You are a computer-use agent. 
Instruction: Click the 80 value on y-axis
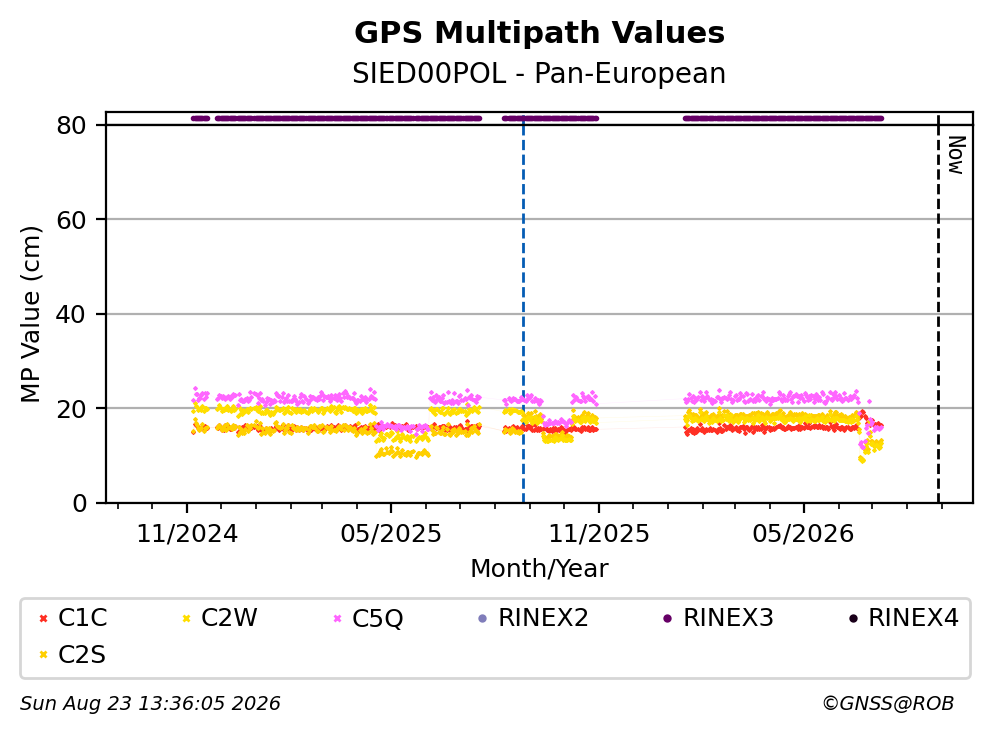[x=71, y=126]
